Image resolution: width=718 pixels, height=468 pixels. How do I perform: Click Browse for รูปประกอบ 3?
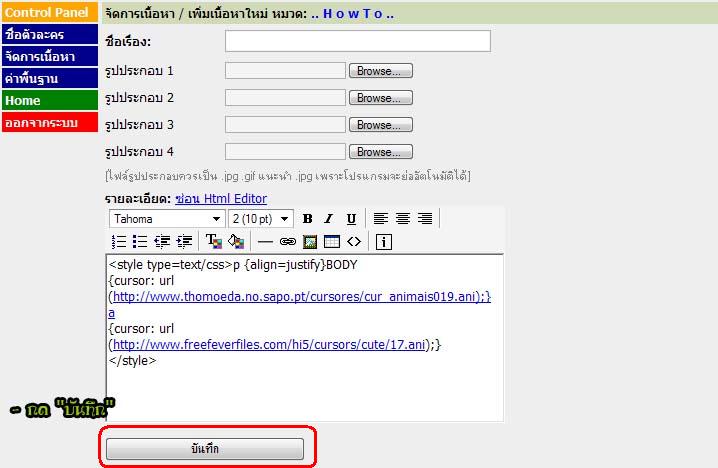tap(381, 125)
